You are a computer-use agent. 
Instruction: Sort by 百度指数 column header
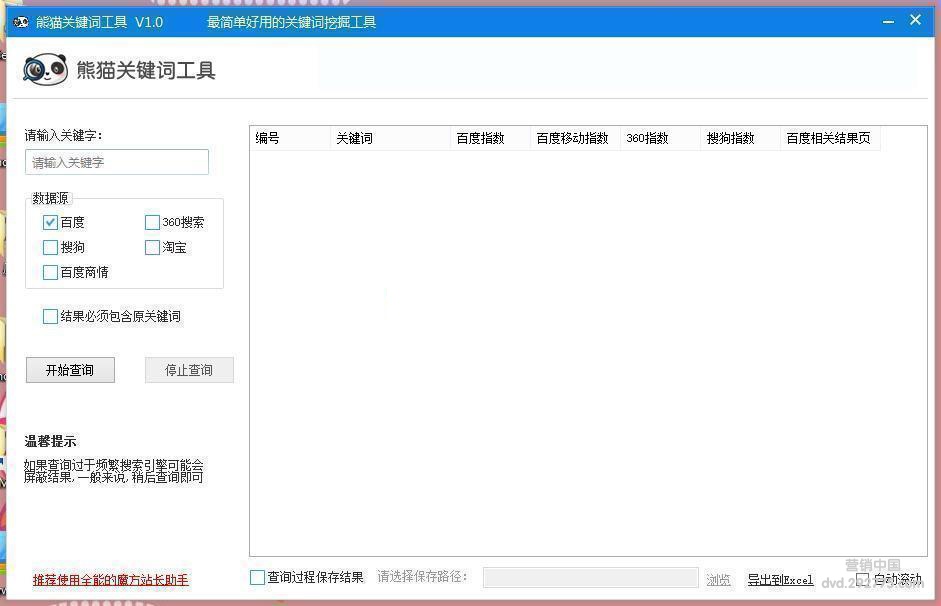[490, 138]
